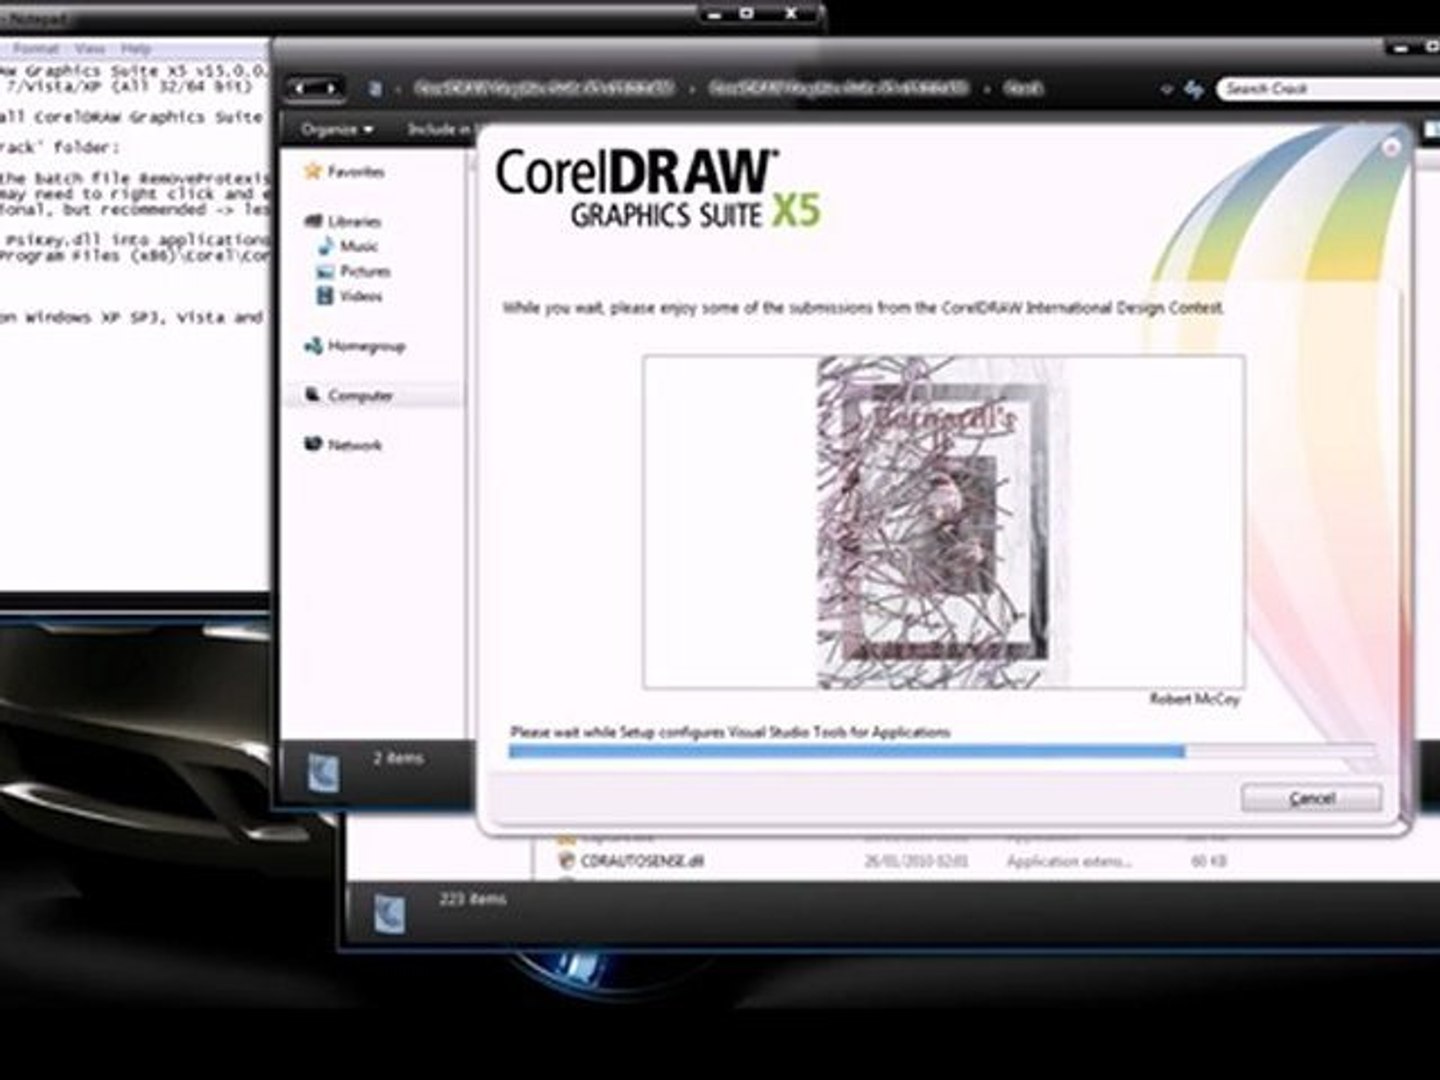
Task: Select Homegroup in navigation pane
Action: pyautogui.click(x=366, y=346)
